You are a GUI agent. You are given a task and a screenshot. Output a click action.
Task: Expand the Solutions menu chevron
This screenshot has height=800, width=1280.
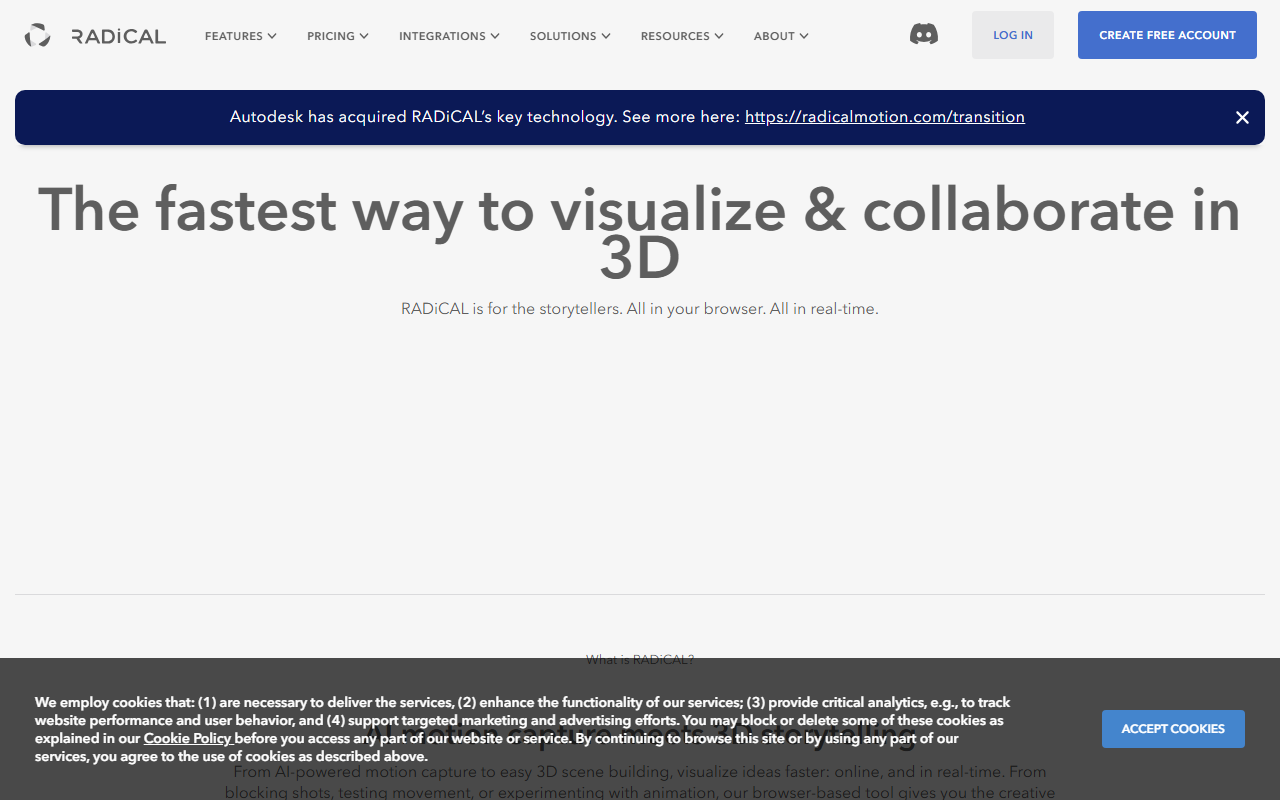click(x=605, y=36)
